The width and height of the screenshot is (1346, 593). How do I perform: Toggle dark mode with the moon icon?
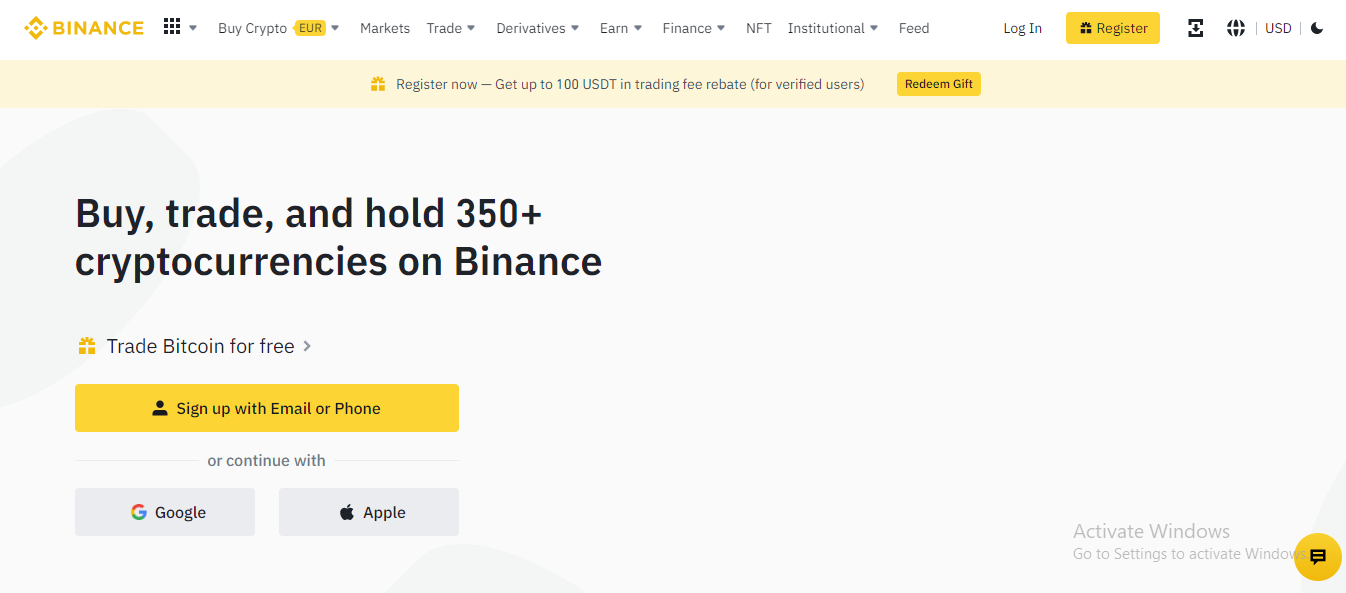click(1317, 28)
